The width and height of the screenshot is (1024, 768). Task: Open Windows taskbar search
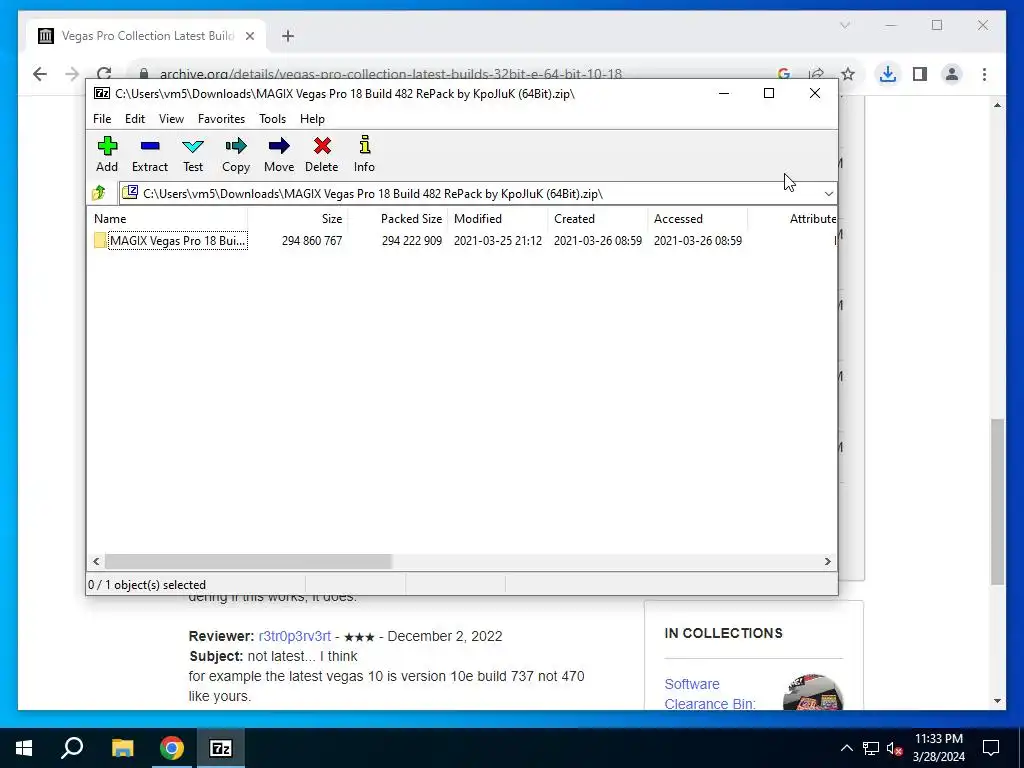72,748
